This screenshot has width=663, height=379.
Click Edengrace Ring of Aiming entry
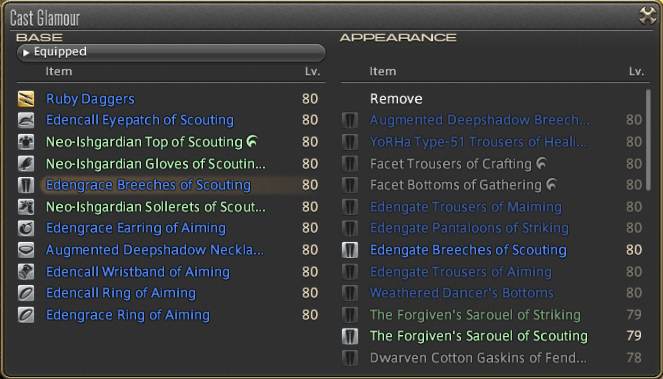click(171, 315)
